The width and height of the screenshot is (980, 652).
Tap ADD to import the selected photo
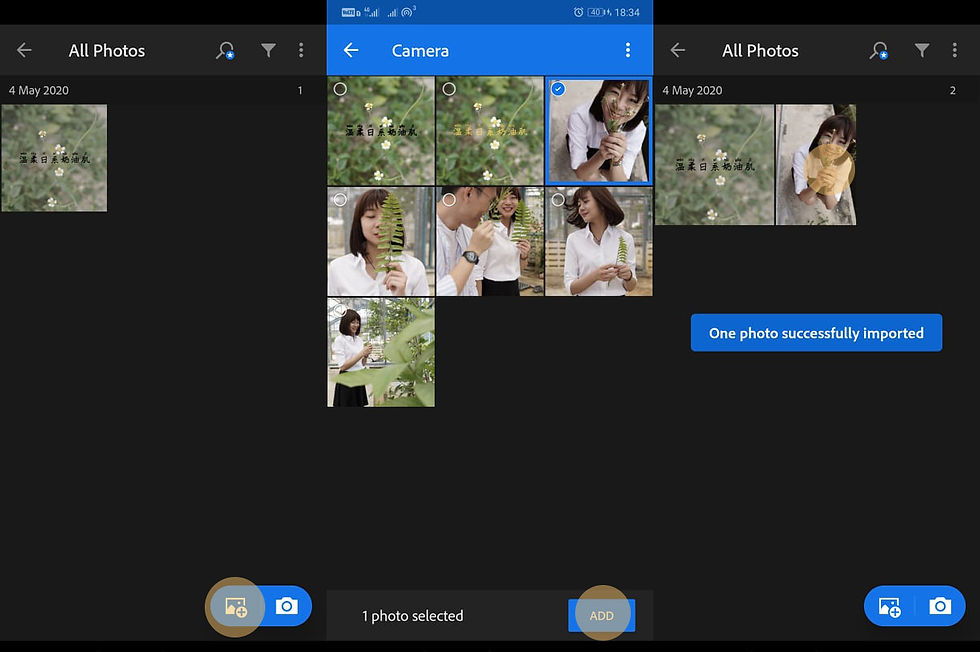point(601,616)
